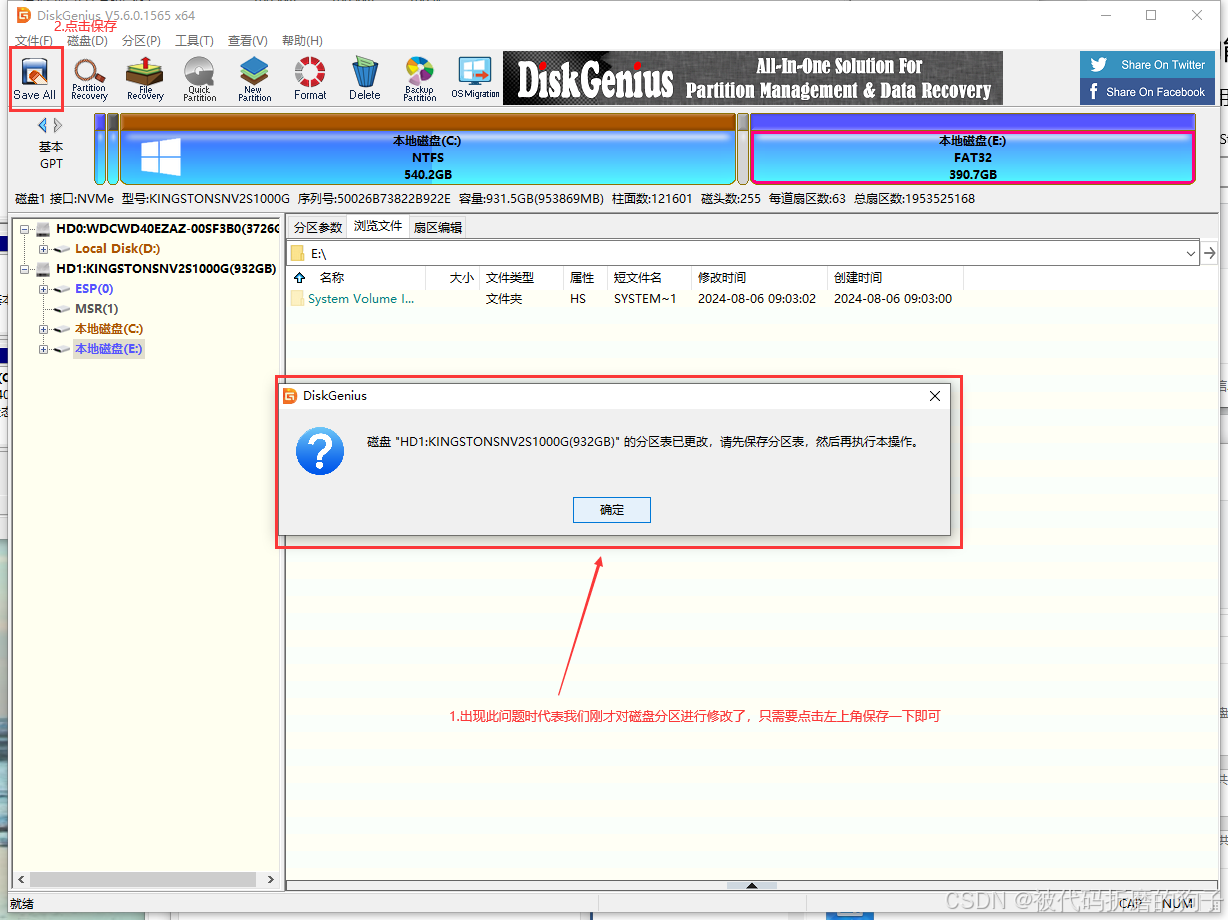Click the Delete partition icon

pos(365,78)
